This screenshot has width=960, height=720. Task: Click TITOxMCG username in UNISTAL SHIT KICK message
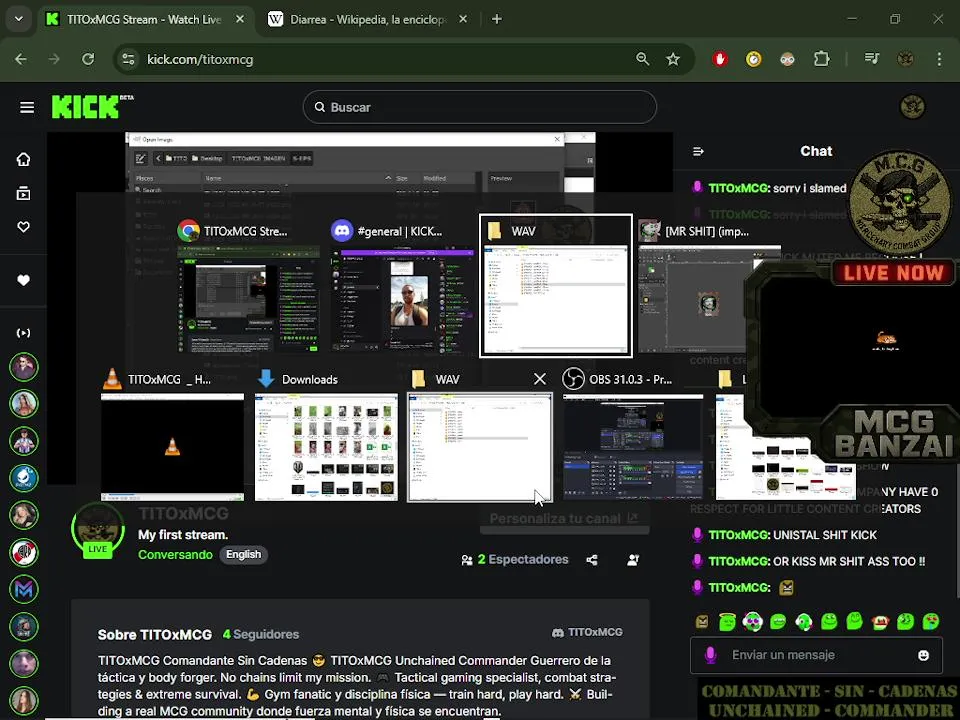[738, 535]
